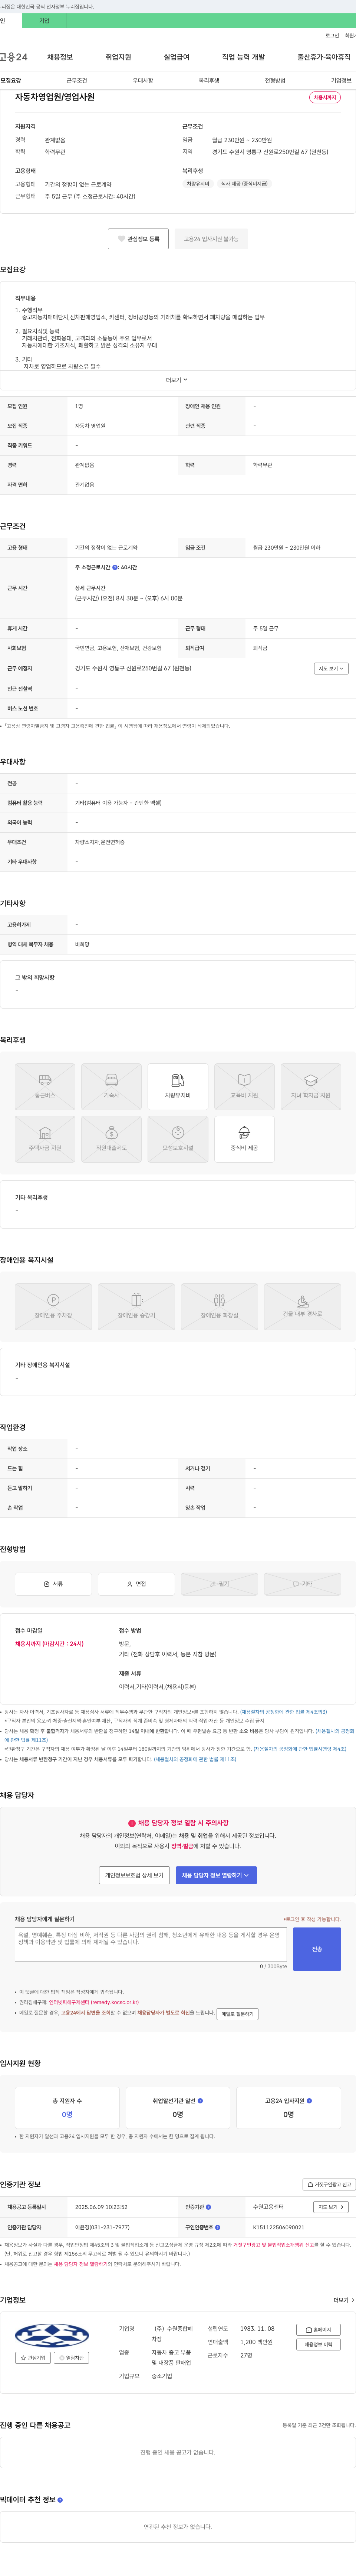
Task: Jump to 복리후생 anchor tab
Action: [x=209, y=80]
